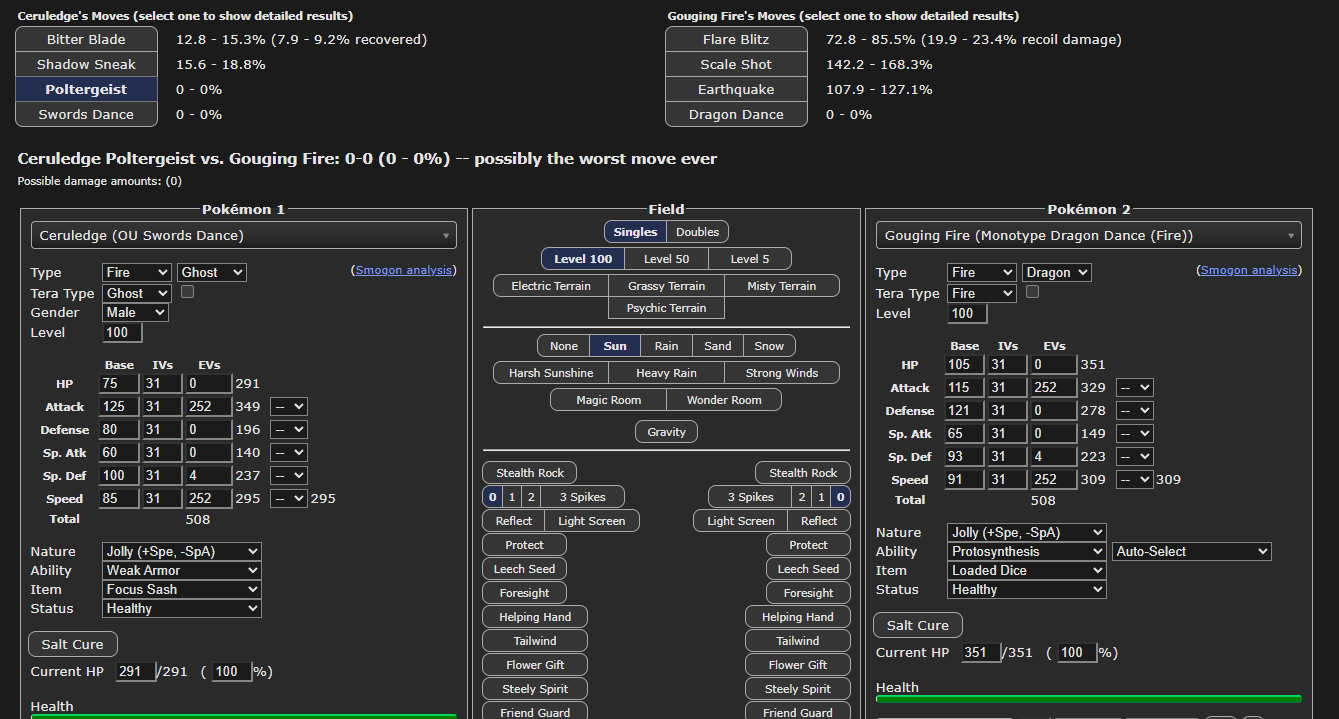Image resolution: width=1339 pixels, height=719 pixels.
Task: Switch the field format to Doubles
Action: pos(697,231)
